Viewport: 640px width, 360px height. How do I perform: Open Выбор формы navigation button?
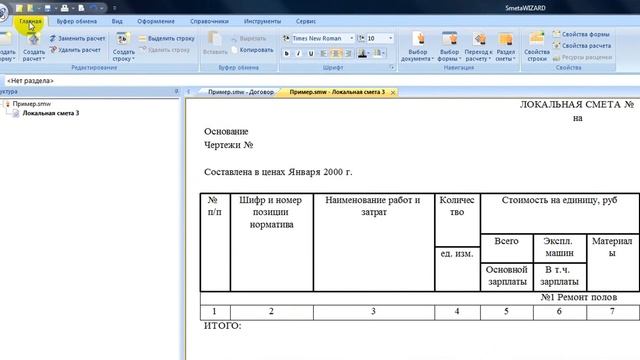click(x=449, y=47)
